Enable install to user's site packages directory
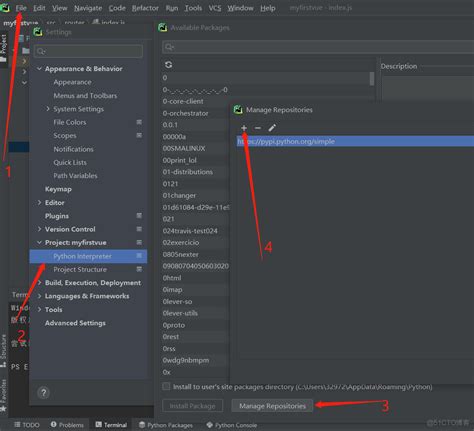Screen dimensions: 474x431 (x=166, y=386)
